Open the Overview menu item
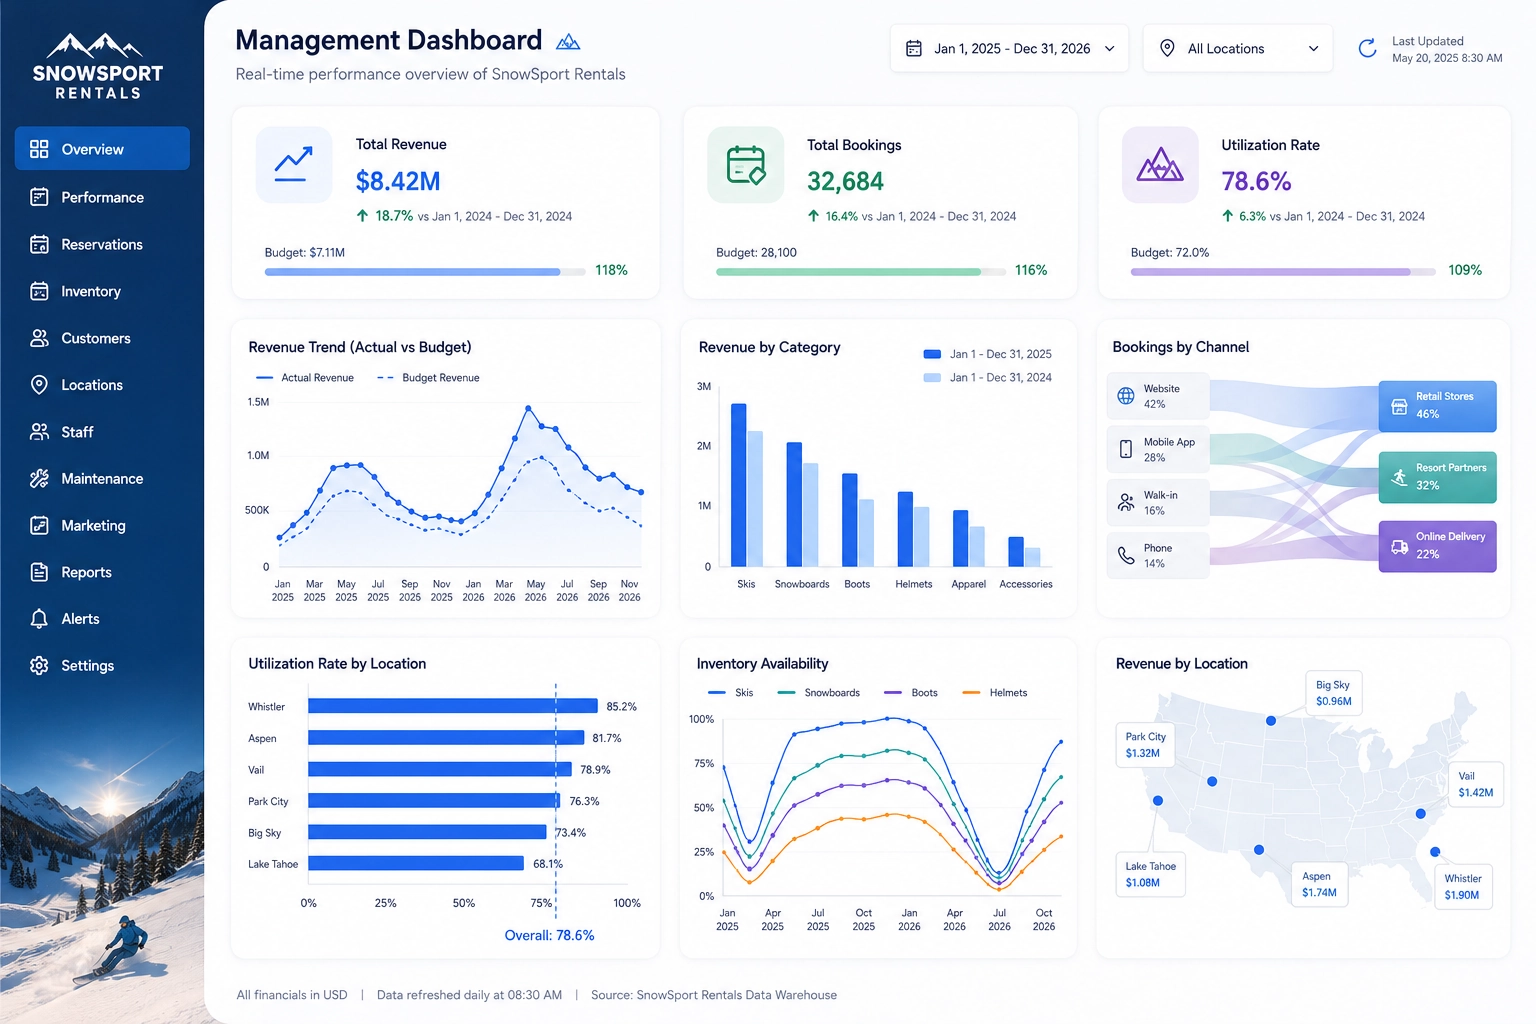This screenshot has height=1024, width=1536. (102, 149)
